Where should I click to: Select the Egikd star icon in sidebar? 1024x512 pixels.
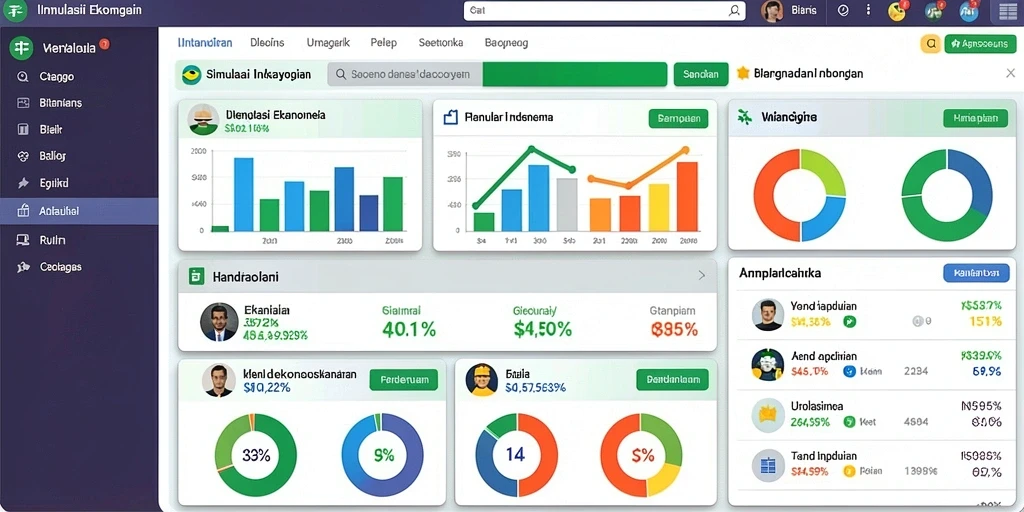(23, 183)
